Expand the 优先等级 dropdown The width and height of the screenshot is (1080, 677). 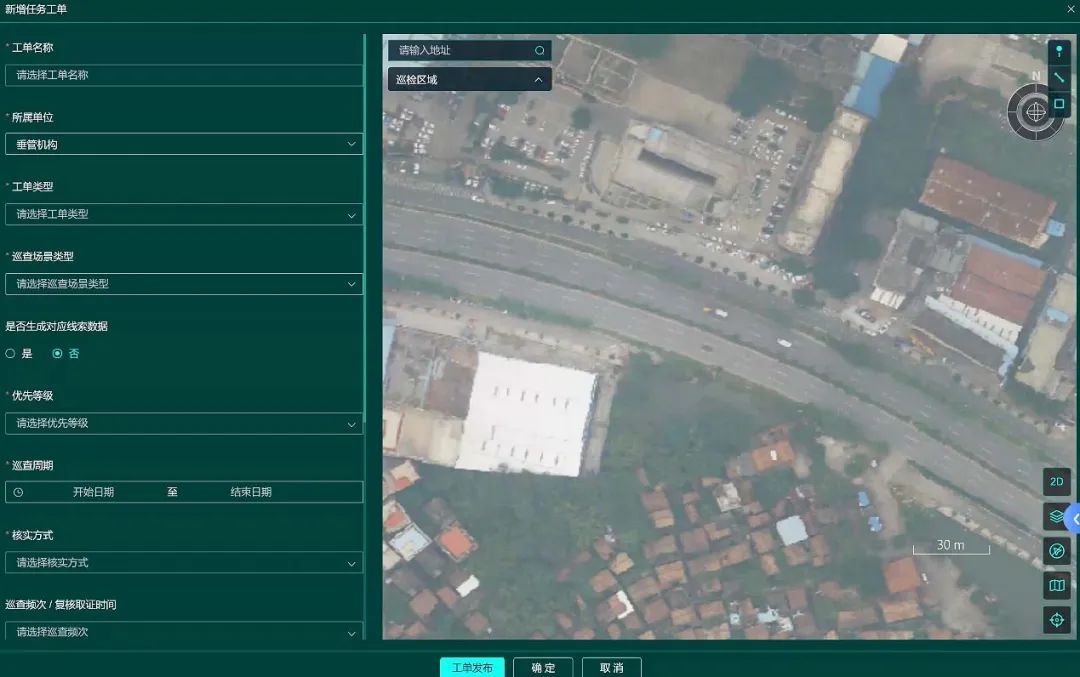click(184, 423)
